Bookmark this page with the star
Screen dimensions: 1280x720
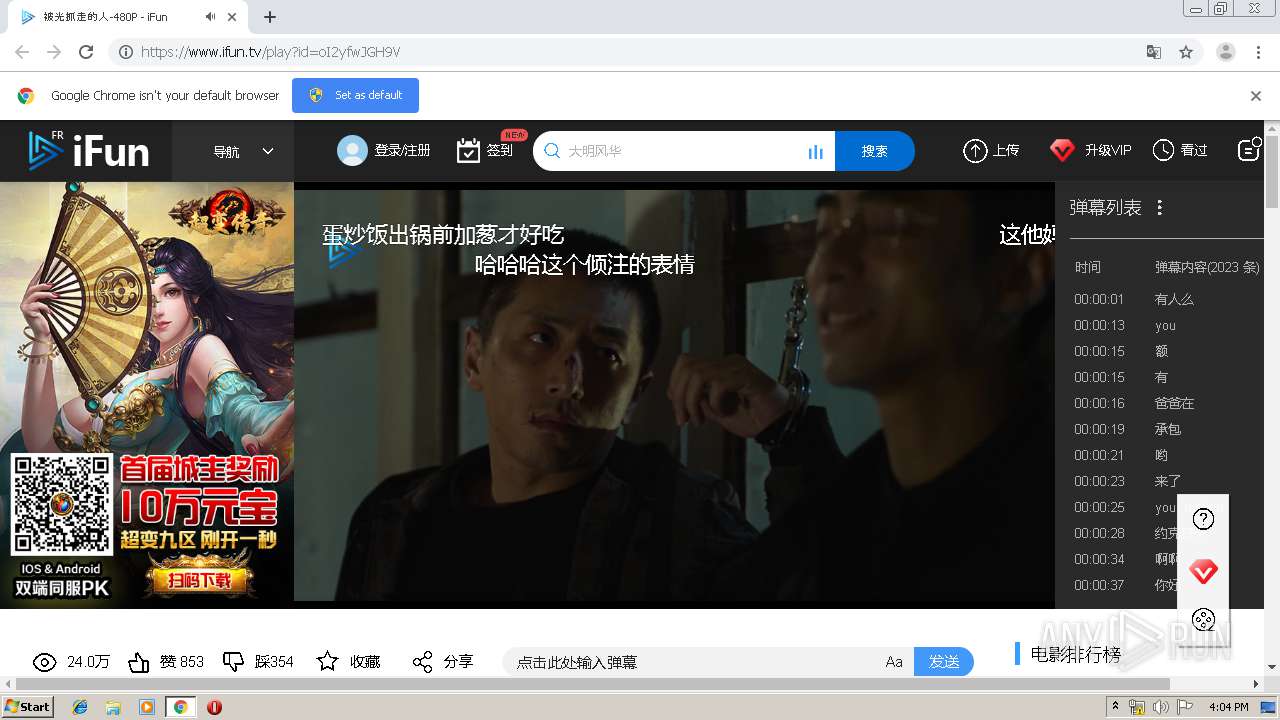pos(1186,52)
